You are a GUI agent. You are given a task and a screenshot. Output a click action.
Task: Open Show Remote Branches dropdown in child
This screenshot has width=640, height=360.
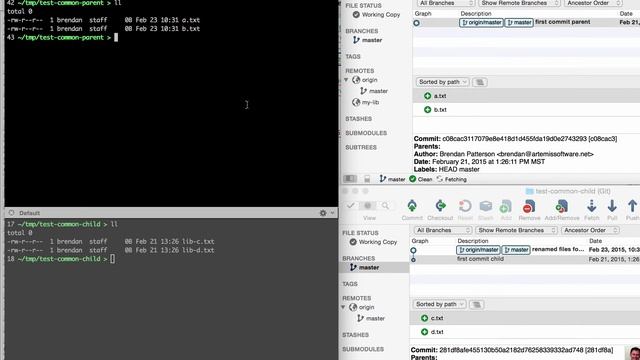tap(516, 230)
